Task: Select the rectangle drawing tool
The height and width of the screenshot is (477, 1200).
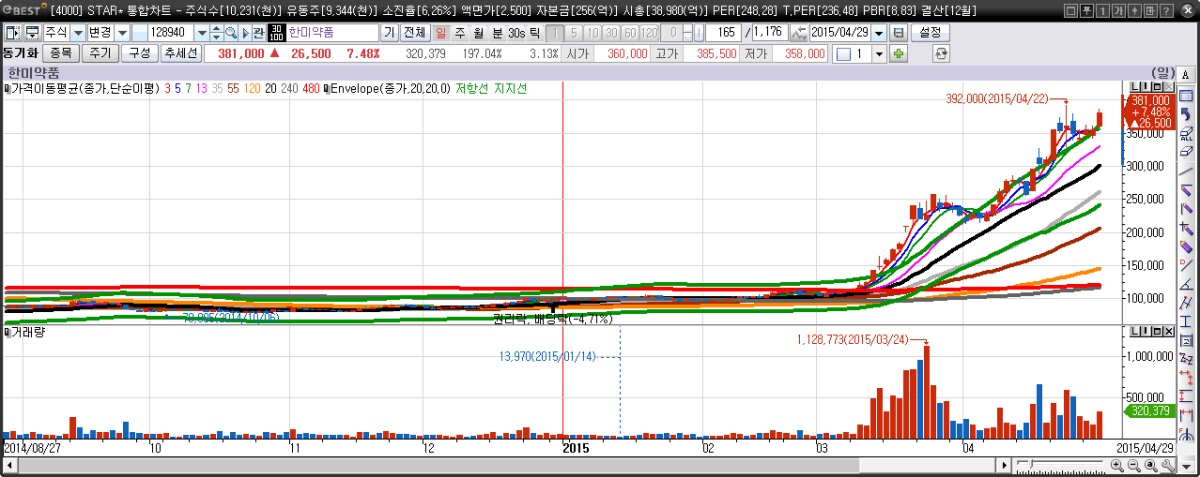Action: [1186, 96]
